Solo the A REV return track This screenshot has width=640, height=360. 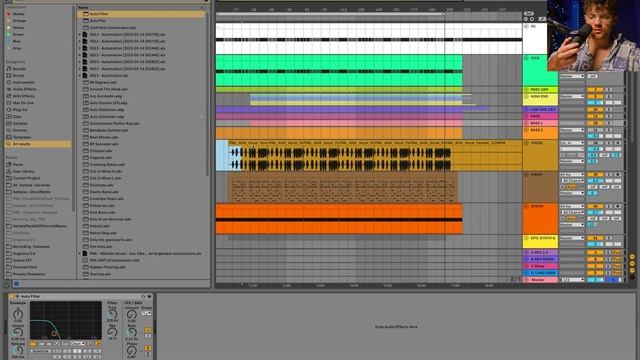[x=609, y=252]
